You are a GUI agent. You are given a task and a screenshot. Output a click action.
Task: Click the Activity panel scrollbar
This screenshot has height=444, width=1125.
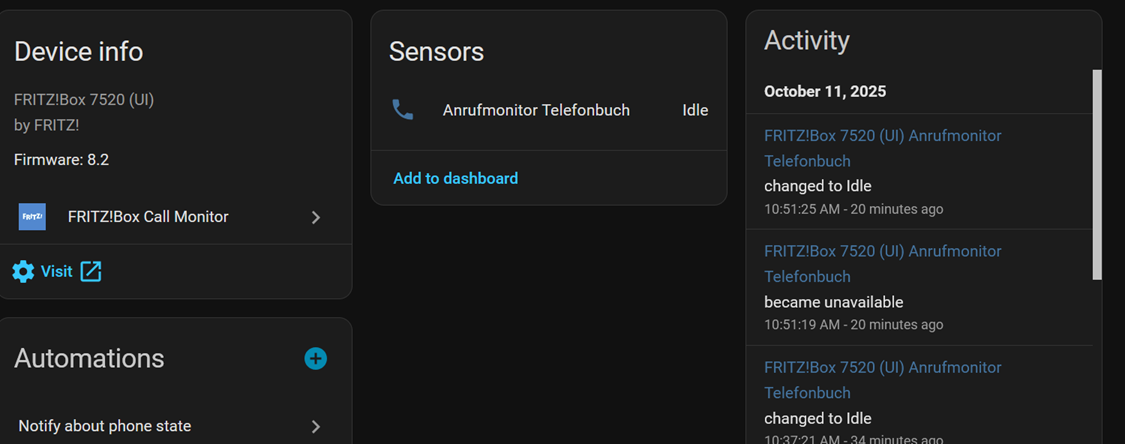click(x=1096, y=175)
